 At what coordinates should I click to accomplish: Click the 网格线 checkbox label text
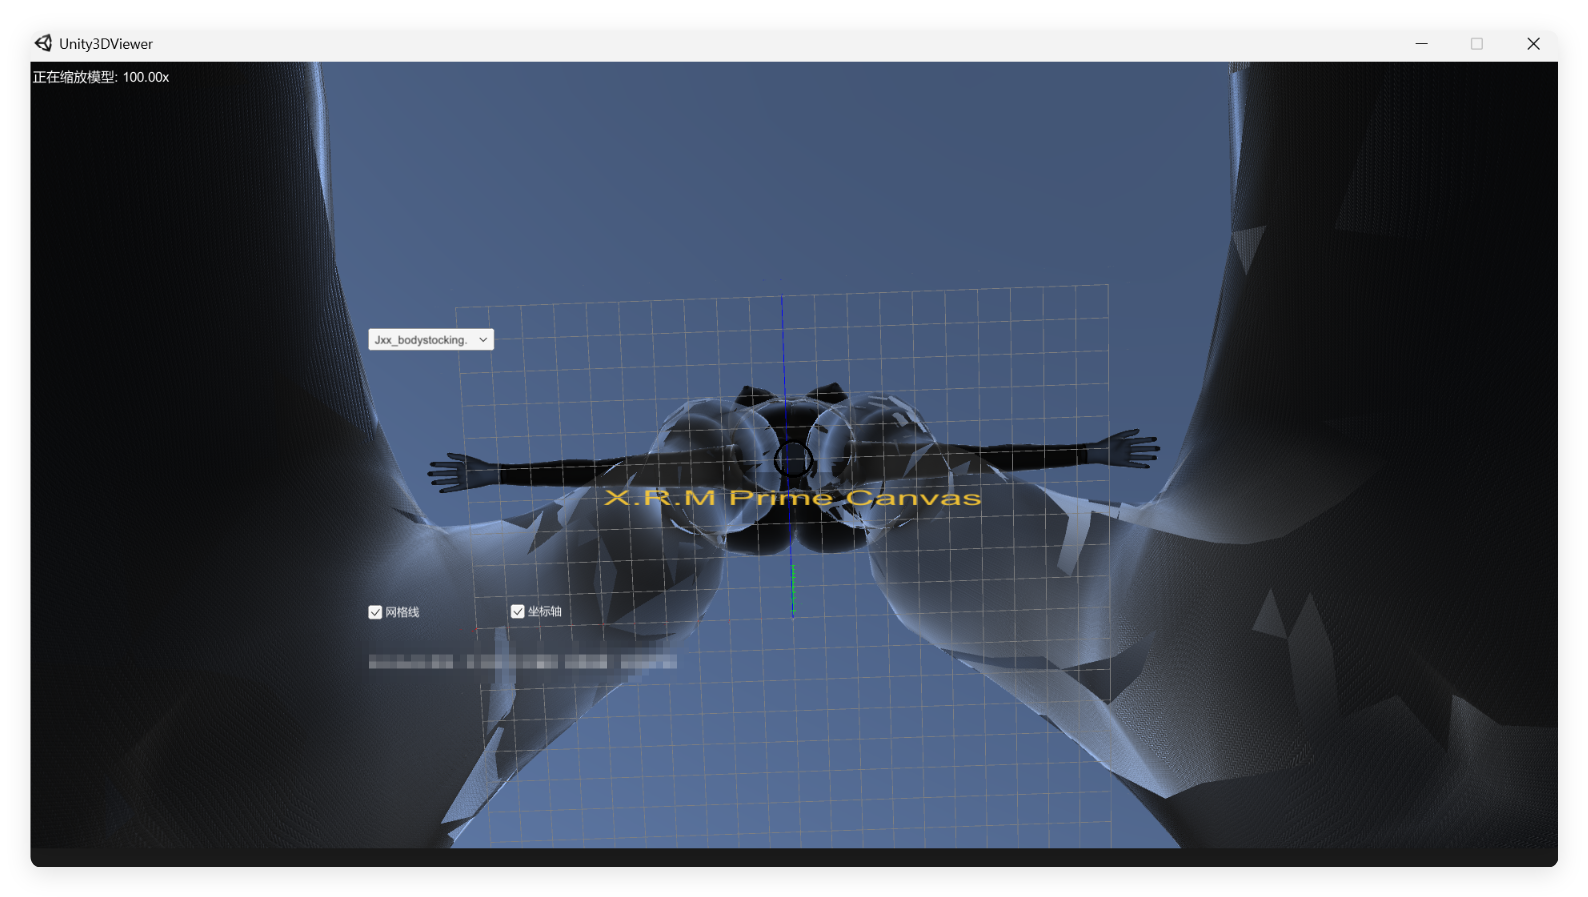pos(402,612)
